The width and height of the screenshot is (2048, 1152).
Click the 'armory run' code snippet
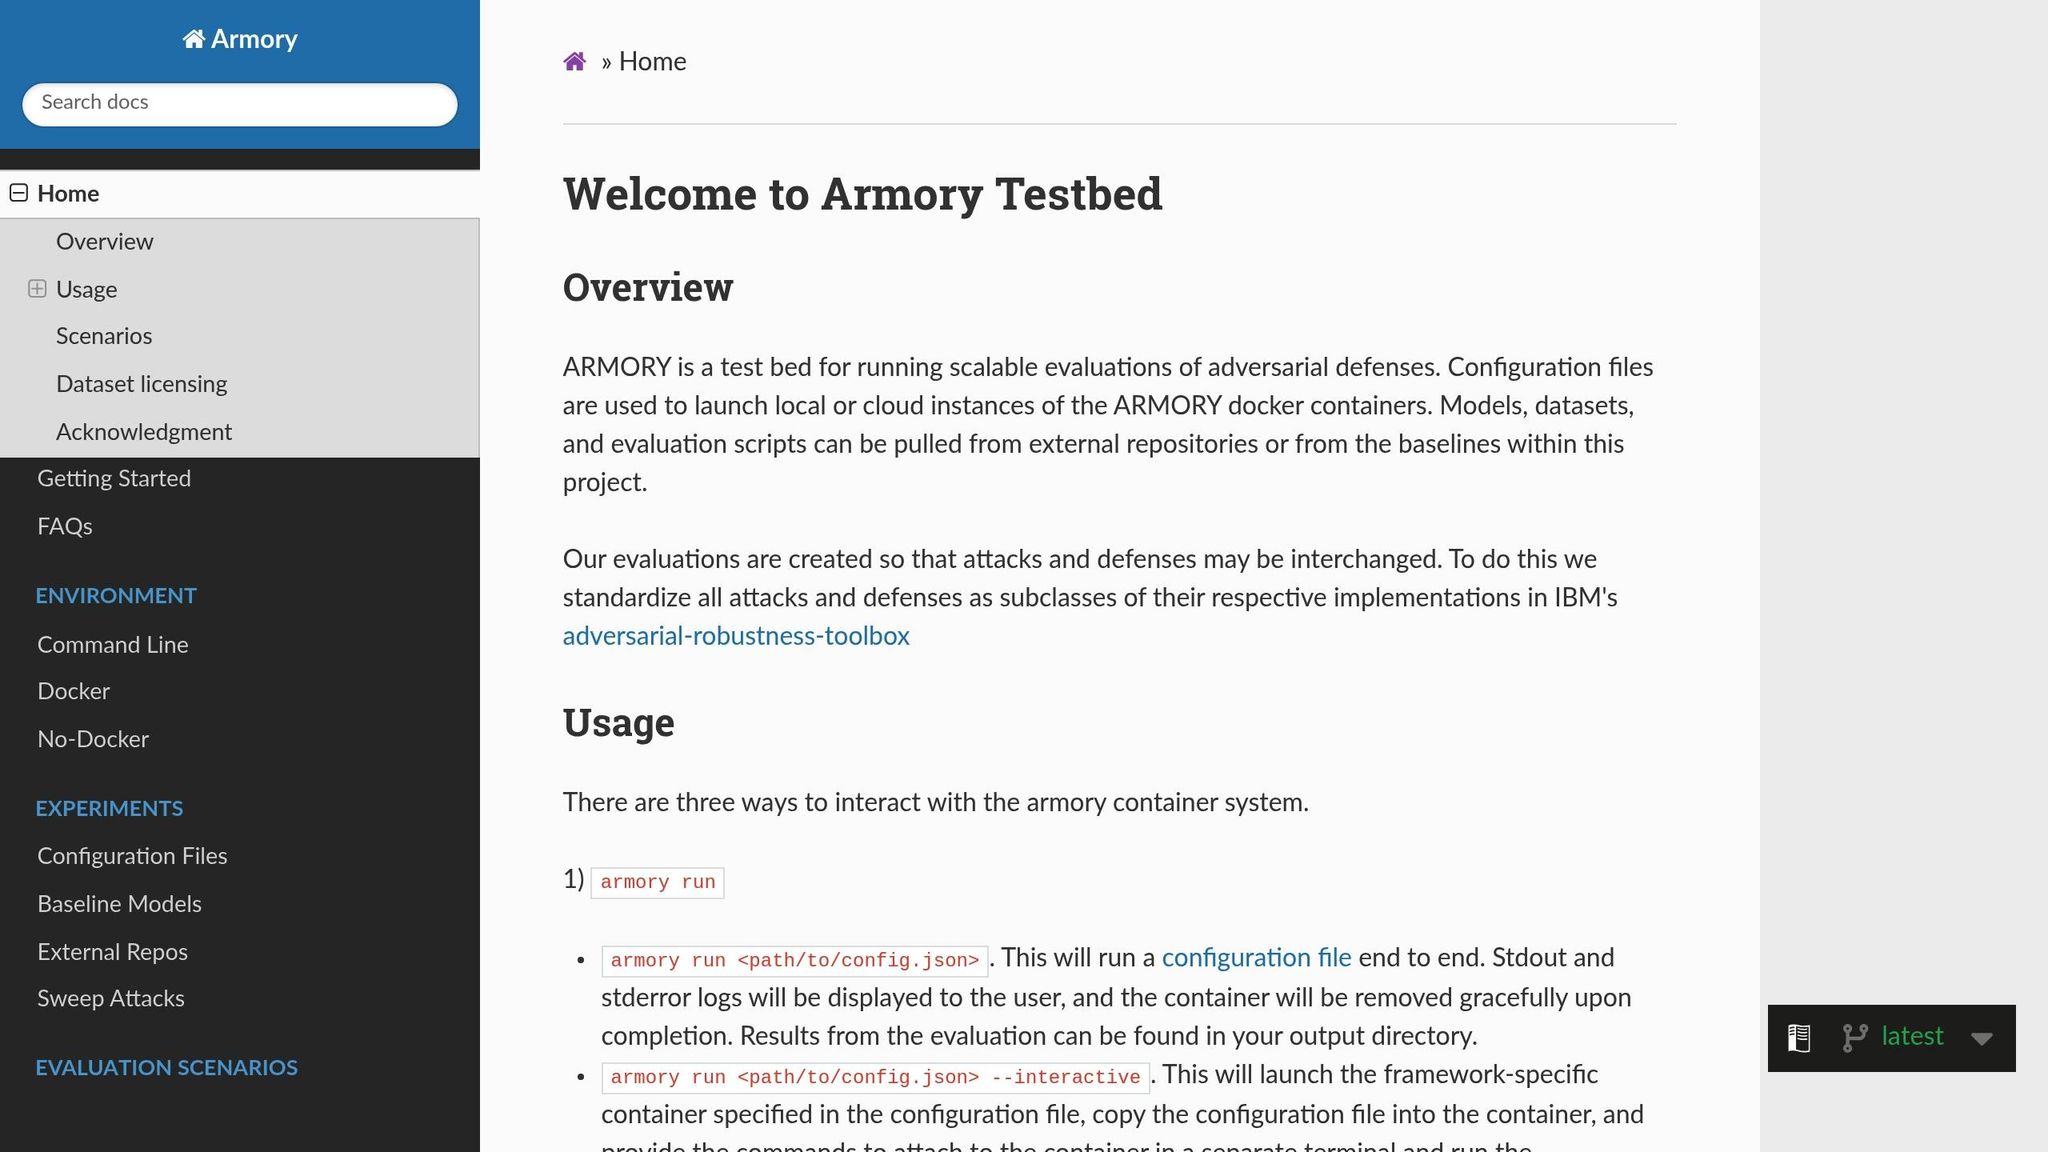[x=657, y=882]
